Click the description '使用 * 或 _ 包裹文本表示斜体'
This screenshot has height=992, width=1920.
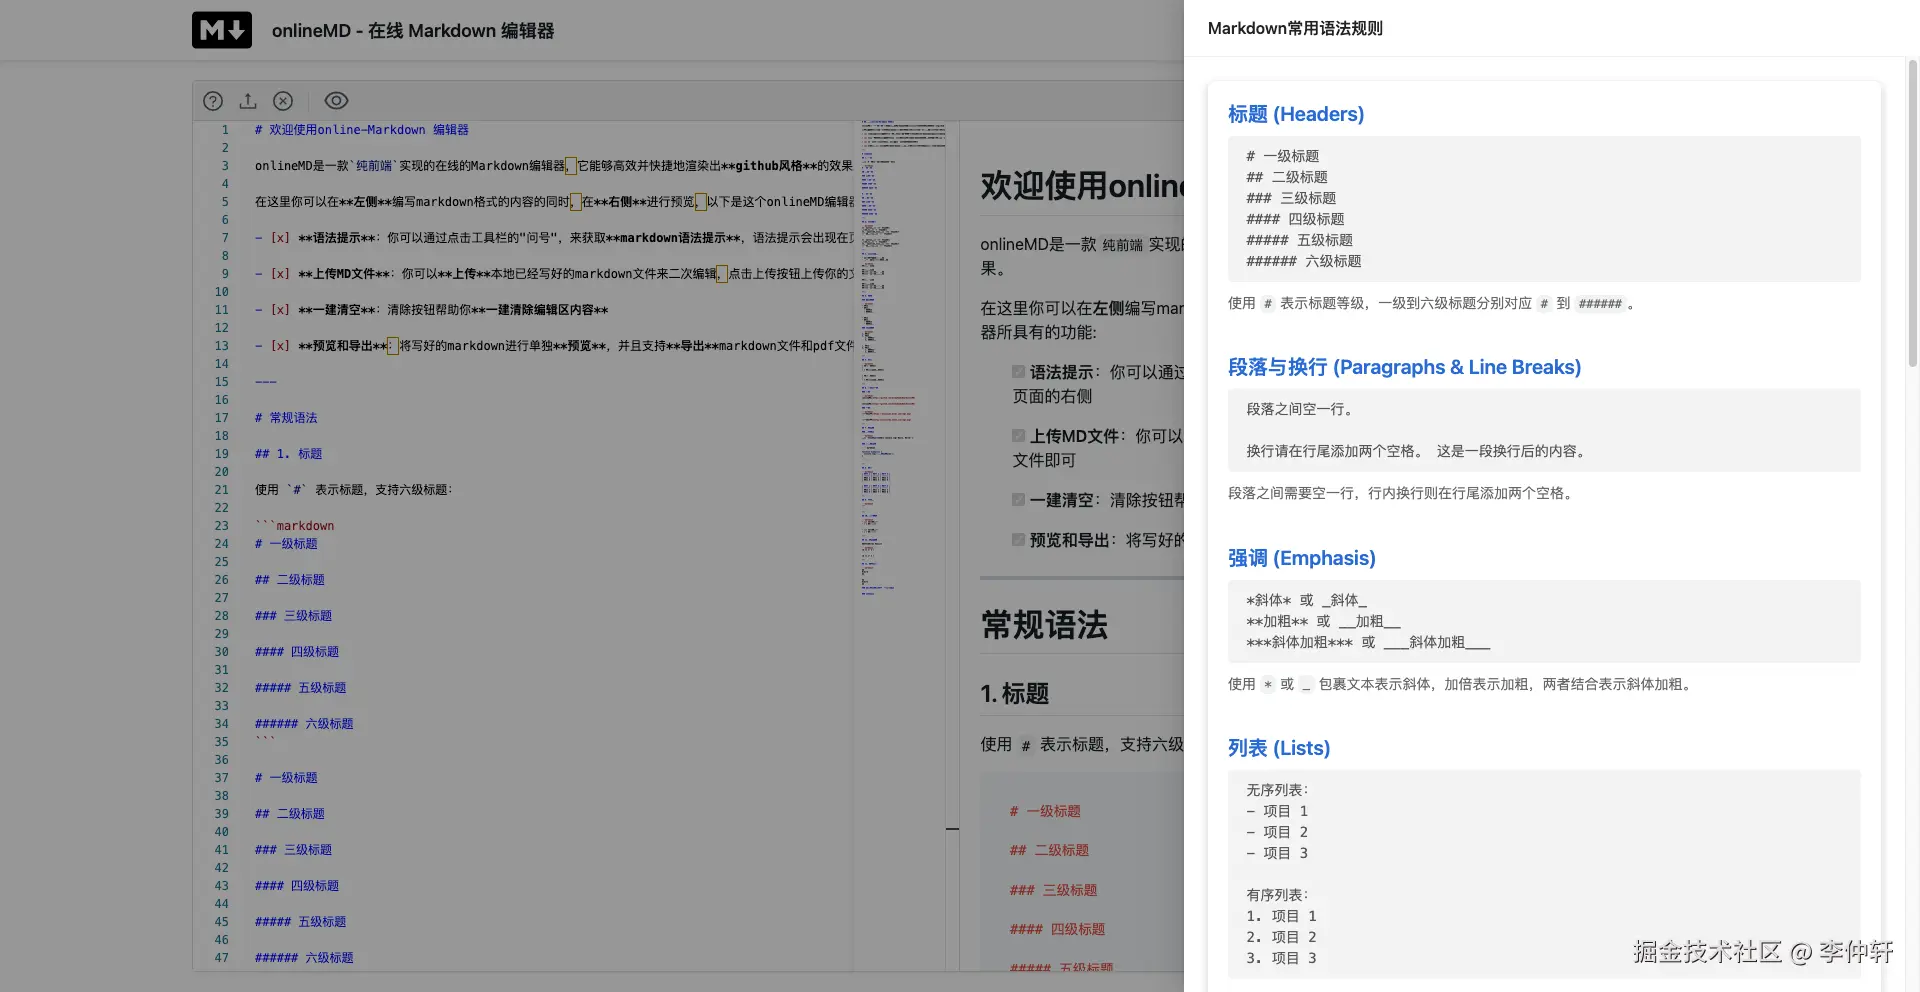(x=1462, y=684)
